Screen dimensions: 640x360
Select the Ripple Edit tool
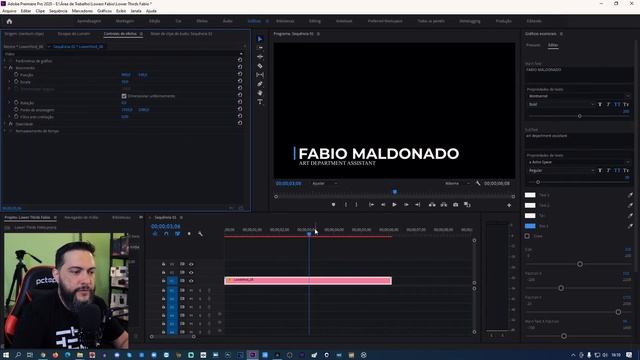tap(260, 57)
